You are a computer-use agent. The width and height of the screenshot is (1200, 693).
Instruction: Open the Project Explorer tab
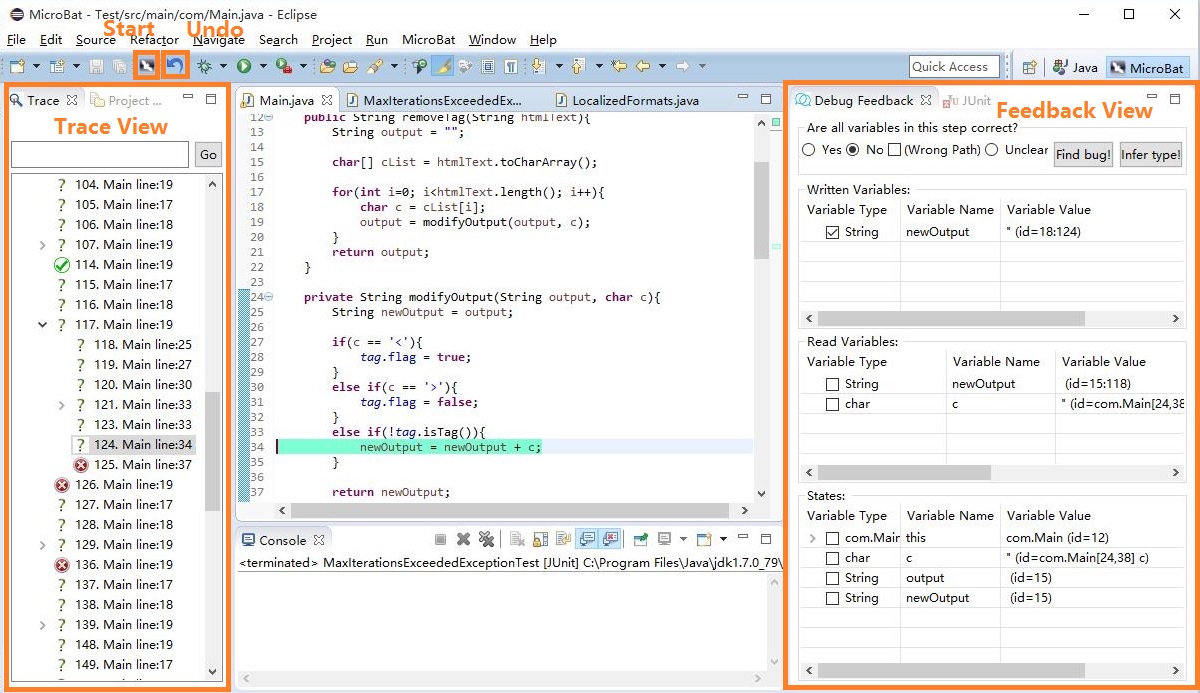[127, 100]
